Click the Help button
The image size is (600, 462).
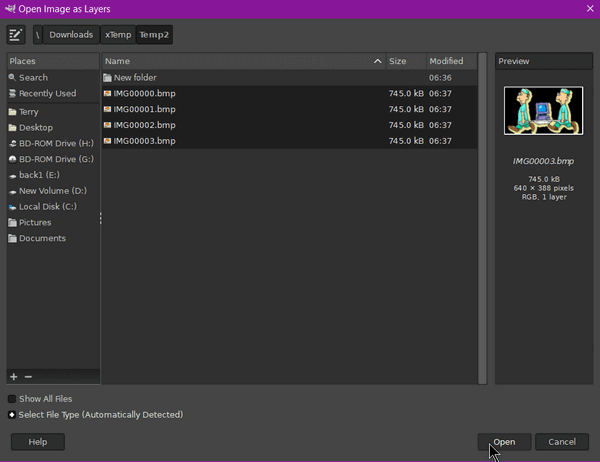38,442
